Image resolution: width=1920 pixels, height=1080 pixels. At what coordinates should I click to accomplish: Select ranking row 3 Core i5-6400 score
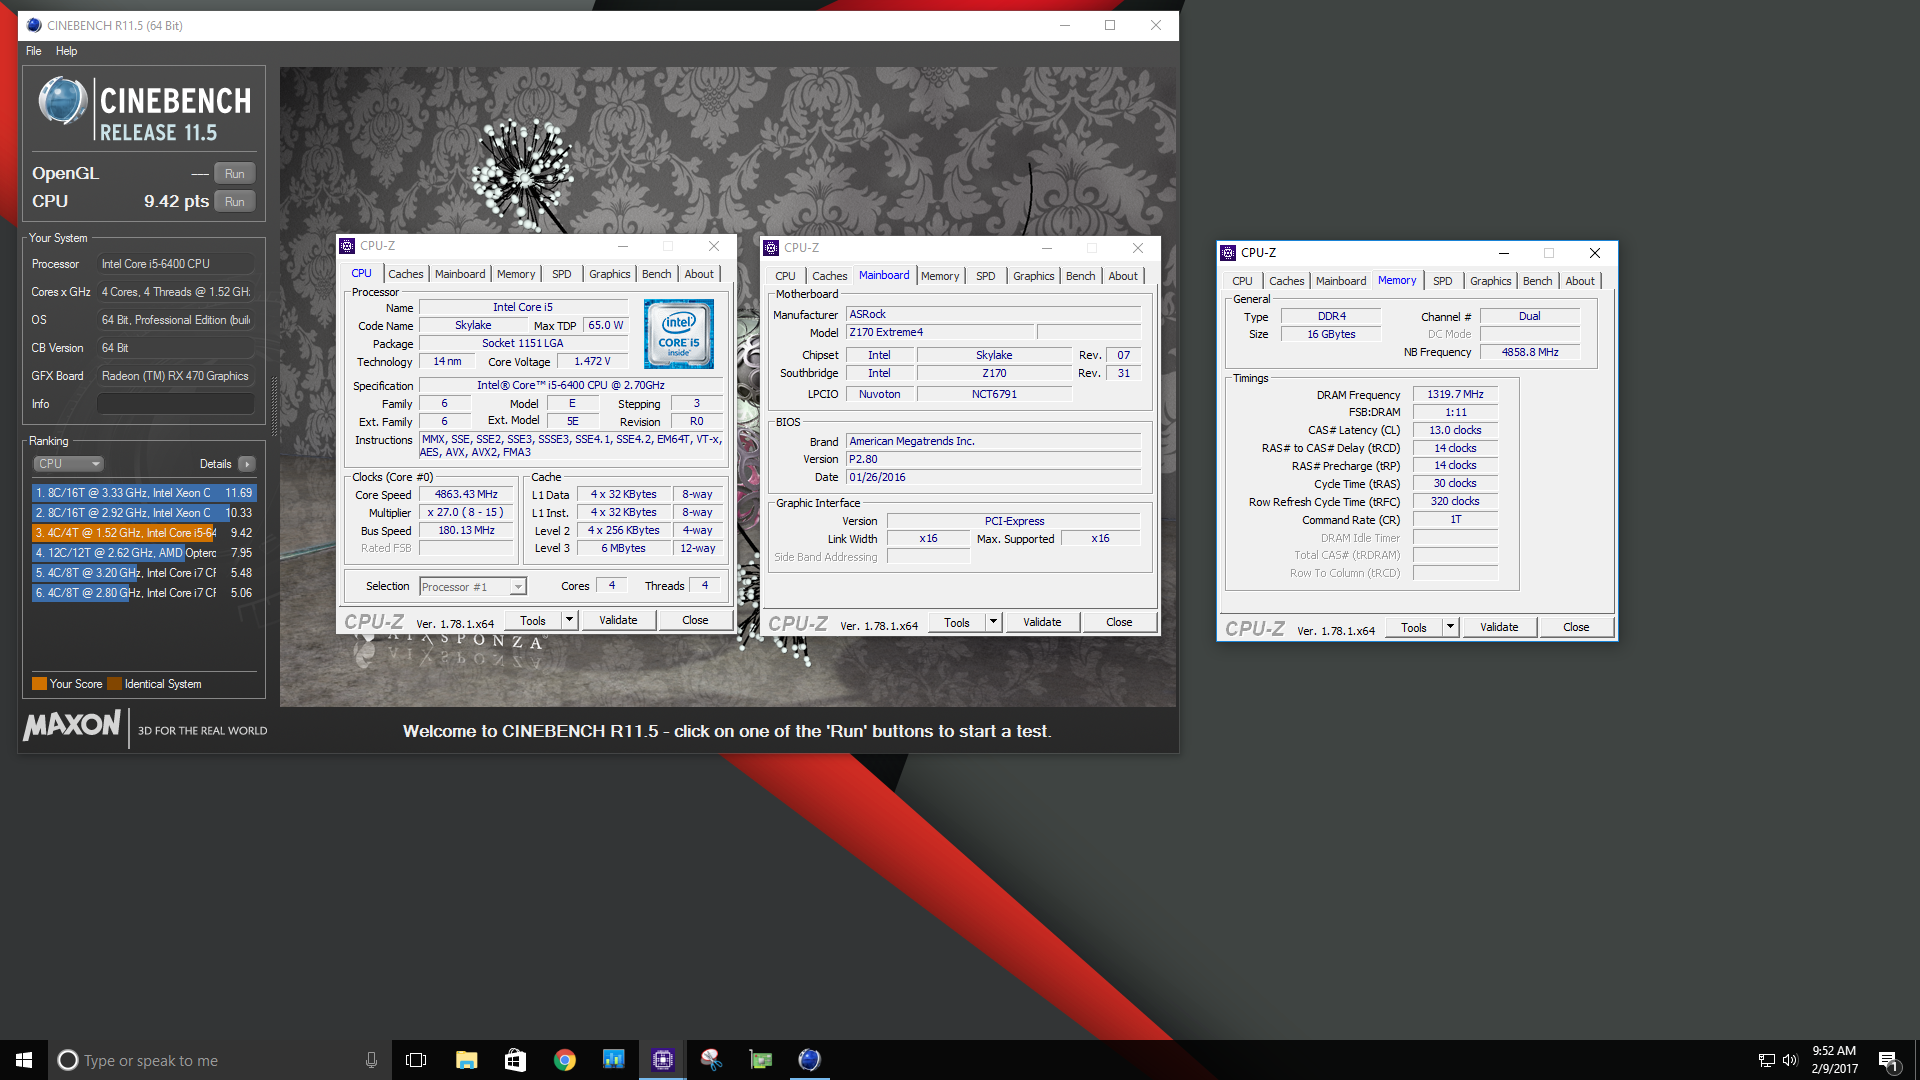point(144,533)
